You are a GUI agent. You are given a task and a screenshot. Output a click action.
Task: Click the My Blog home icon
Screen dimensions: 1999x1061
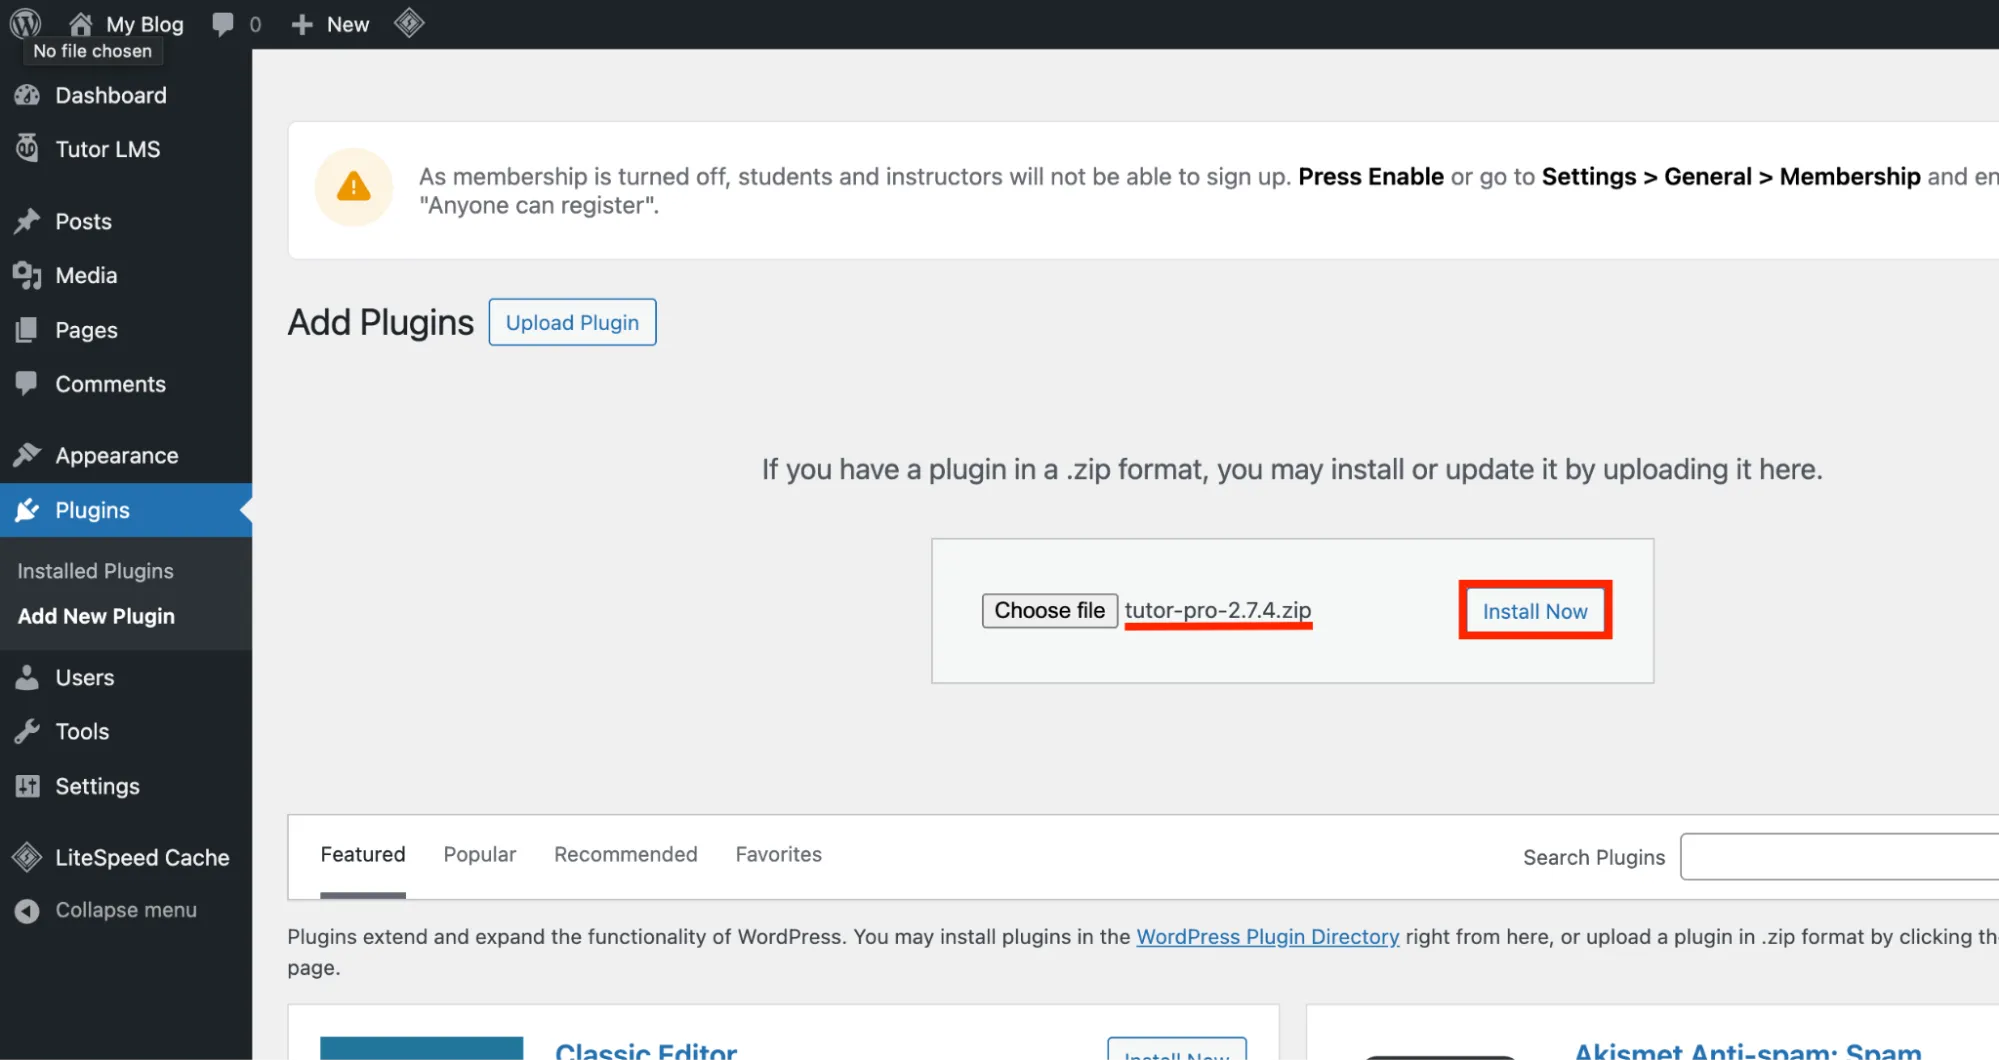click(x=81, y=24)
